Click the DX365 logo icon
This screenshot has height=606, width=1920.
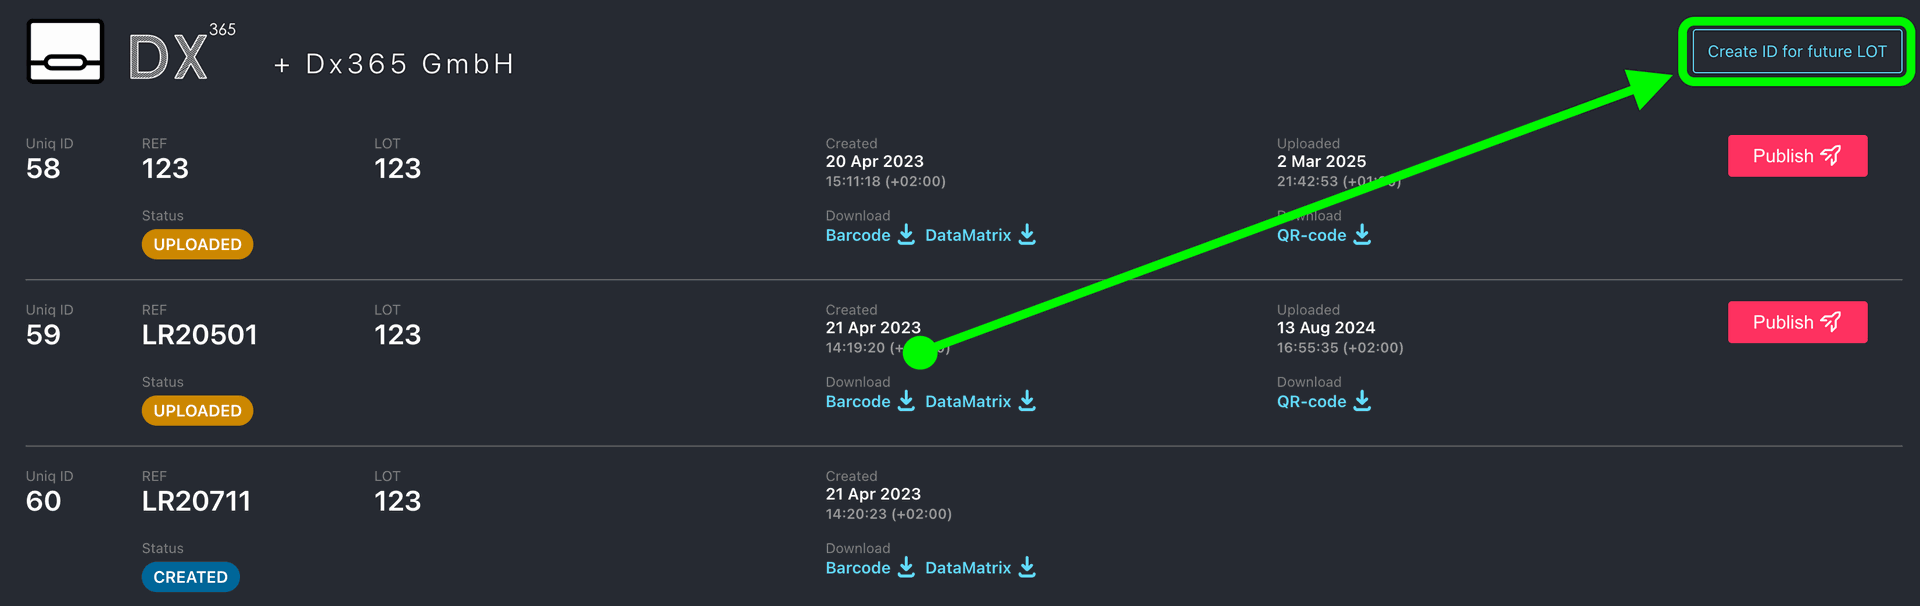coord(65,52)
